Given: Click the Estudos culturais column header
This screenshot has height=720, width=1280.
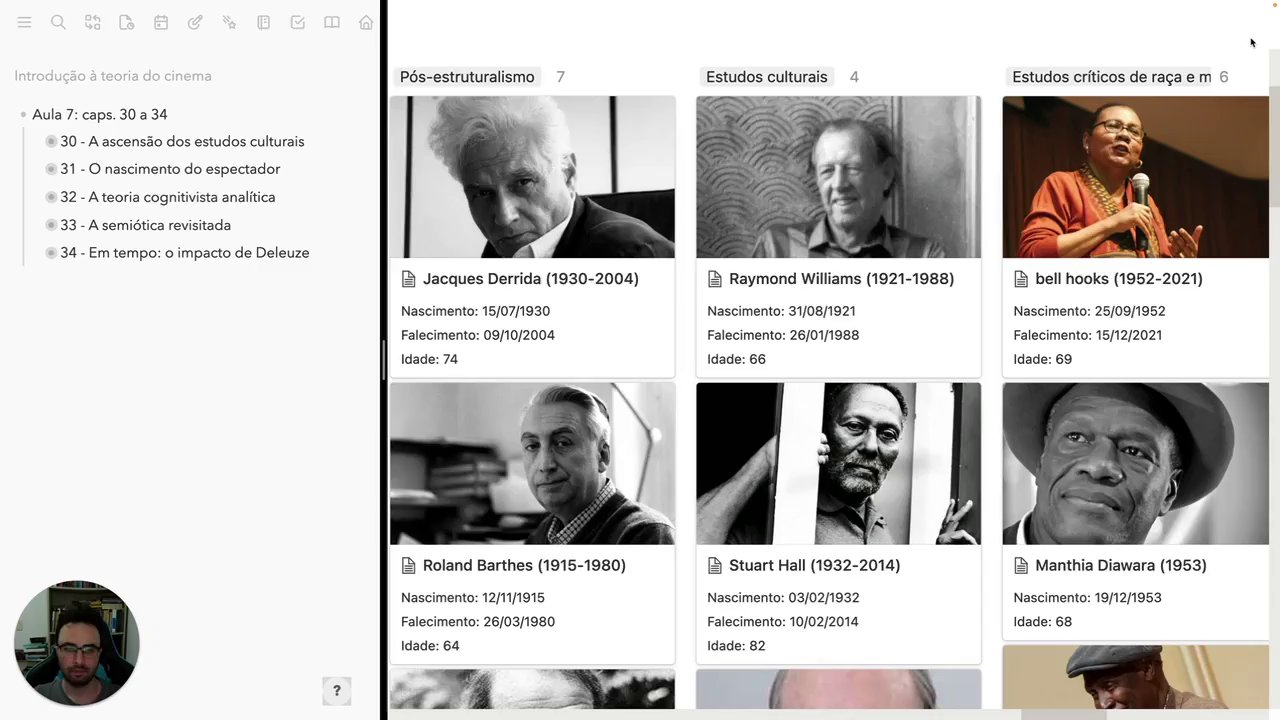Looking at the screenshot, I should [767, 77].
